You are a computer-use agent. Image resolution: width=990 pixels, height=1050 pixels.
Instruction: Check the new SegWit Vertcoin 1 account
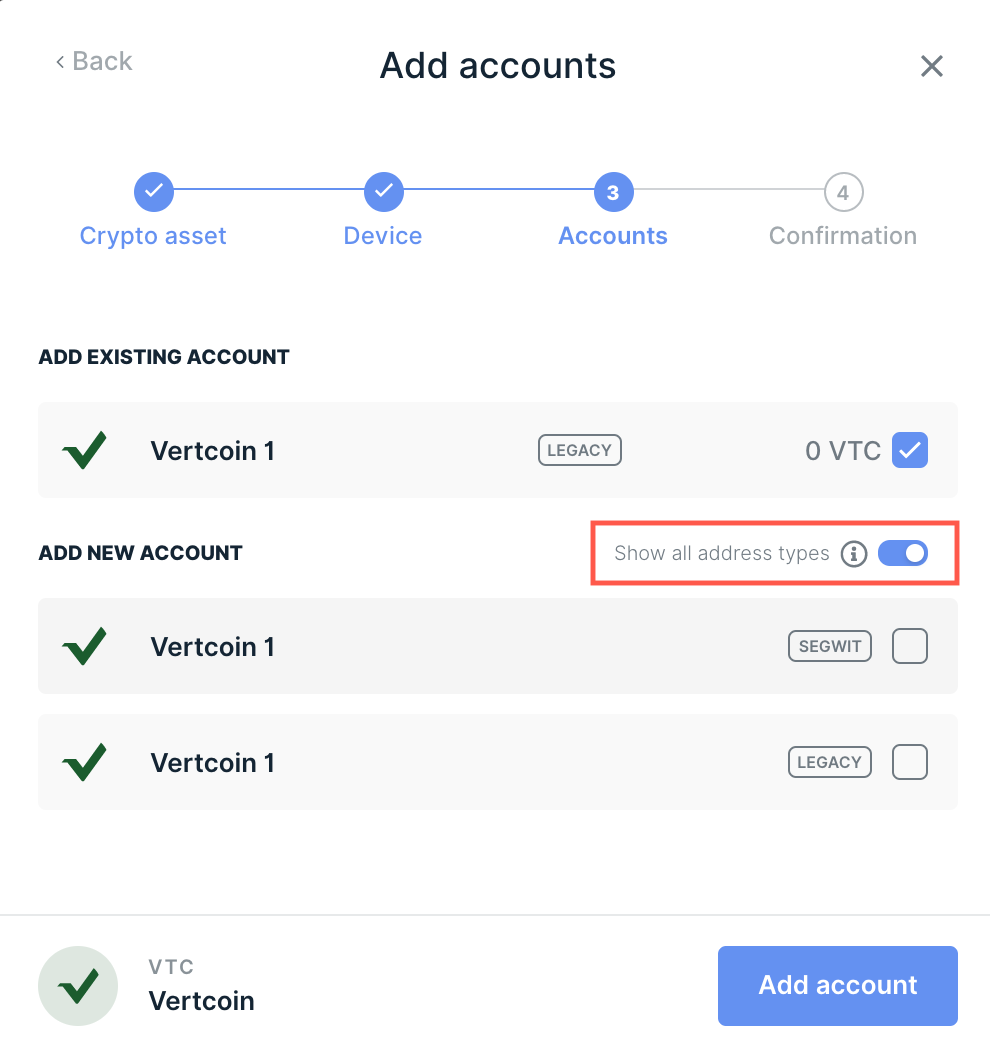point(910,646)
